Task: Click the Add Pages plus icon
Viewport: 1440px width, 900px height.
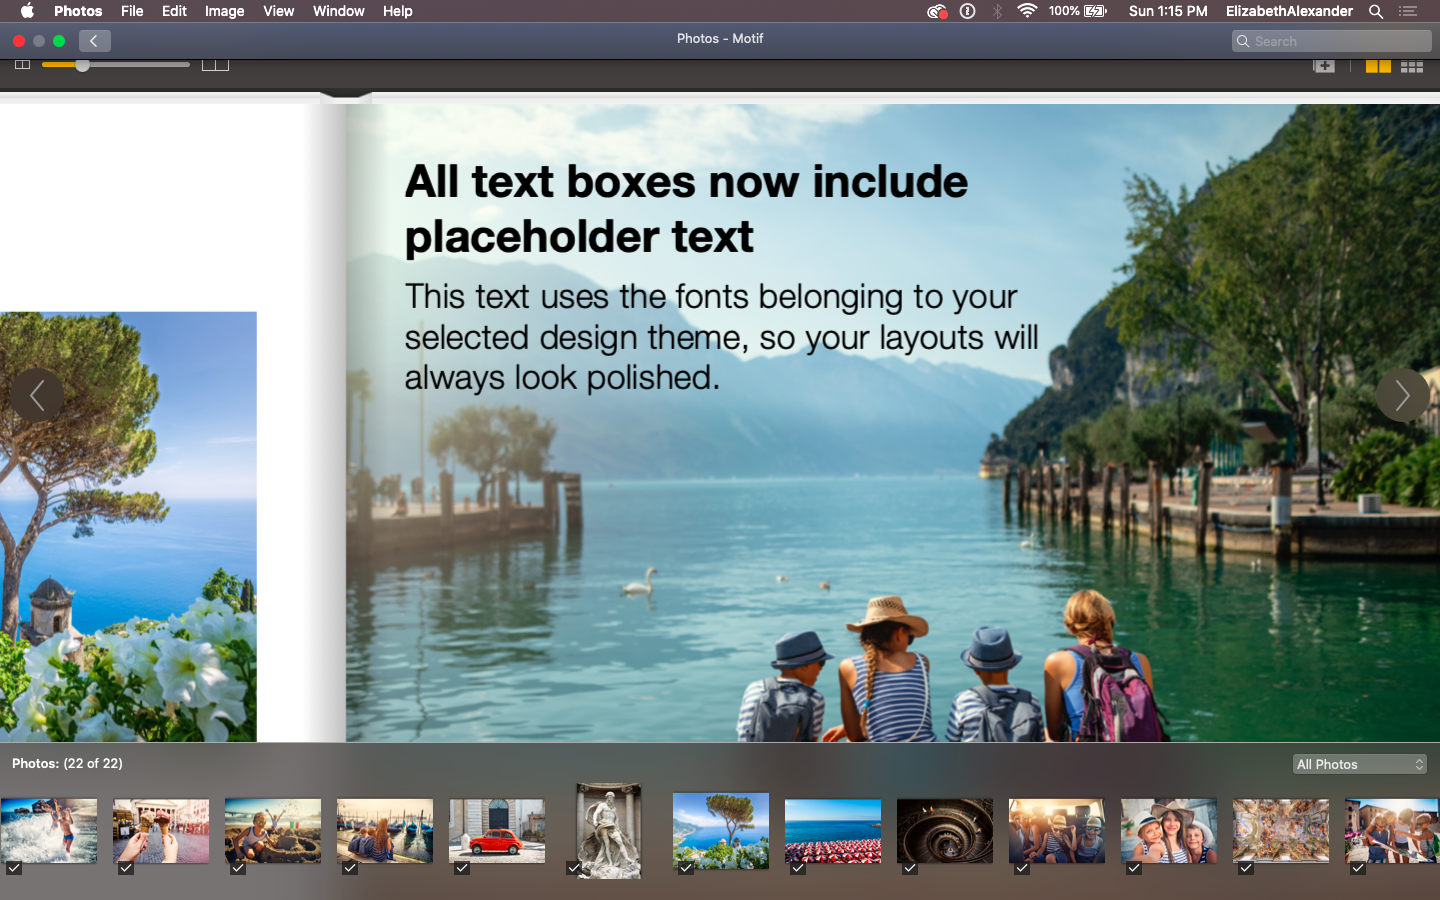Action: pyautogui.click(x=1324, y=66)
